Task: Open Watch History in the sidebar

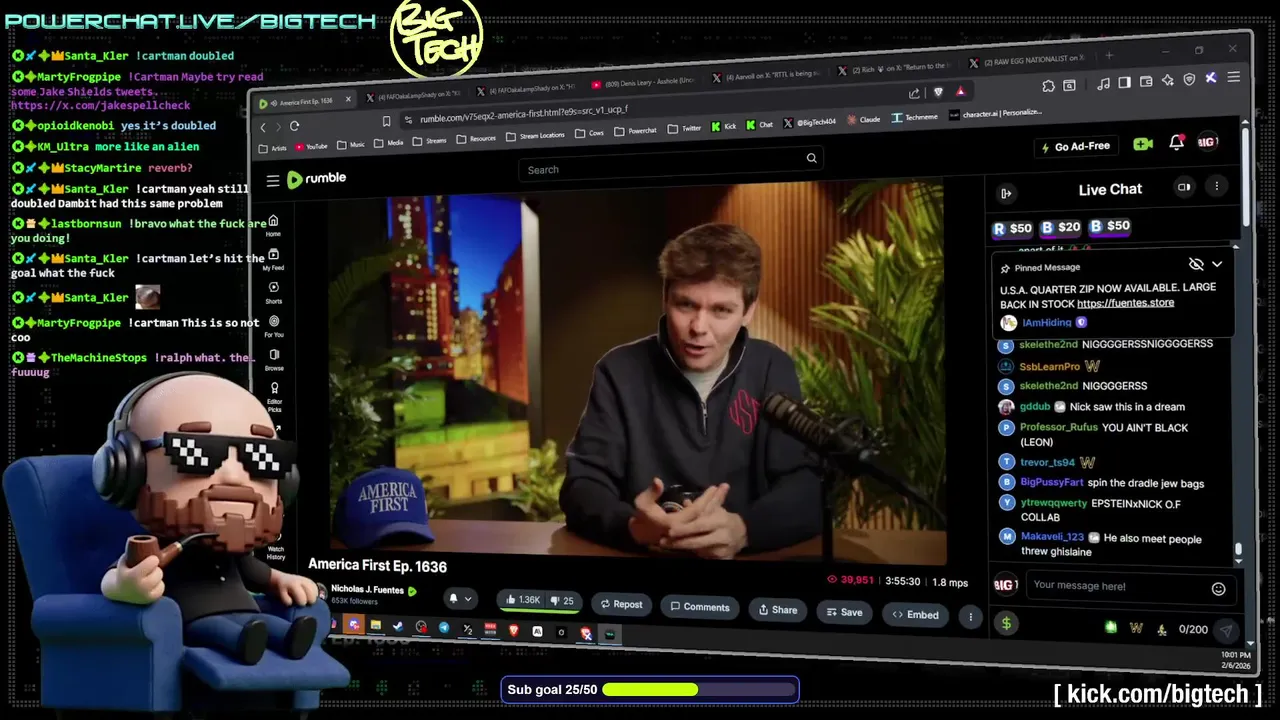Action: pyautogui.click(x=276, y=546)
